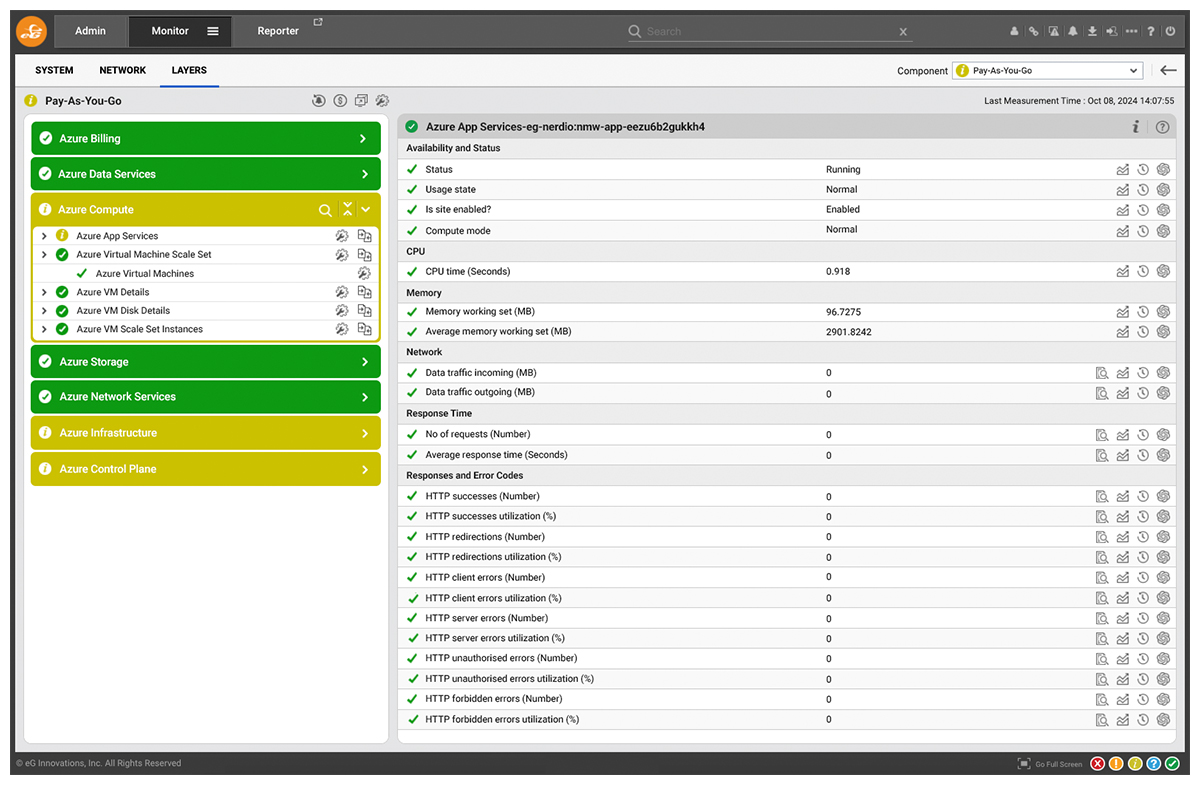The width and height of the screenshot is (1200, 785).
Task: Click the person-with-arrow icon in top bar
Action: pyautogui.click(x=1112, y=31)
